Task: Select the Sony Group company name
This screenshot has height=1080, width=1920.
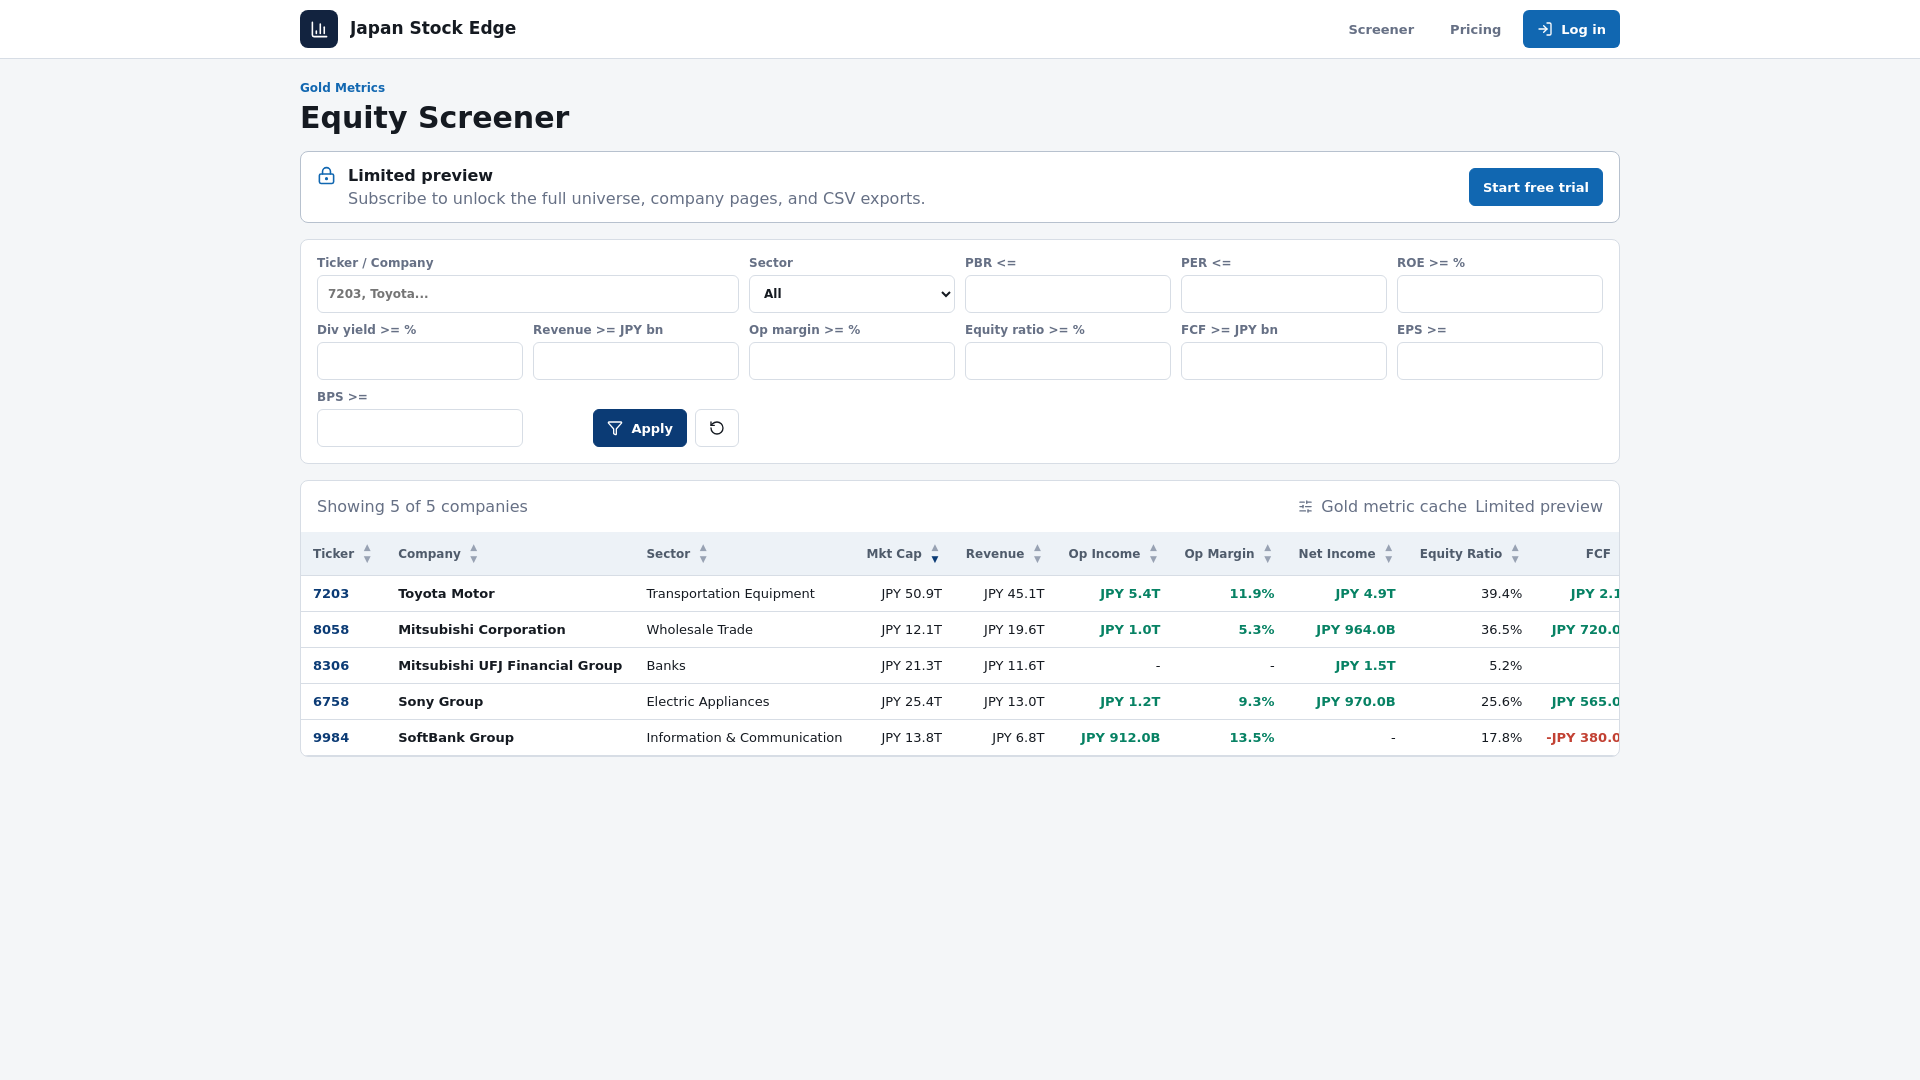Action: (x=440, y=702)
